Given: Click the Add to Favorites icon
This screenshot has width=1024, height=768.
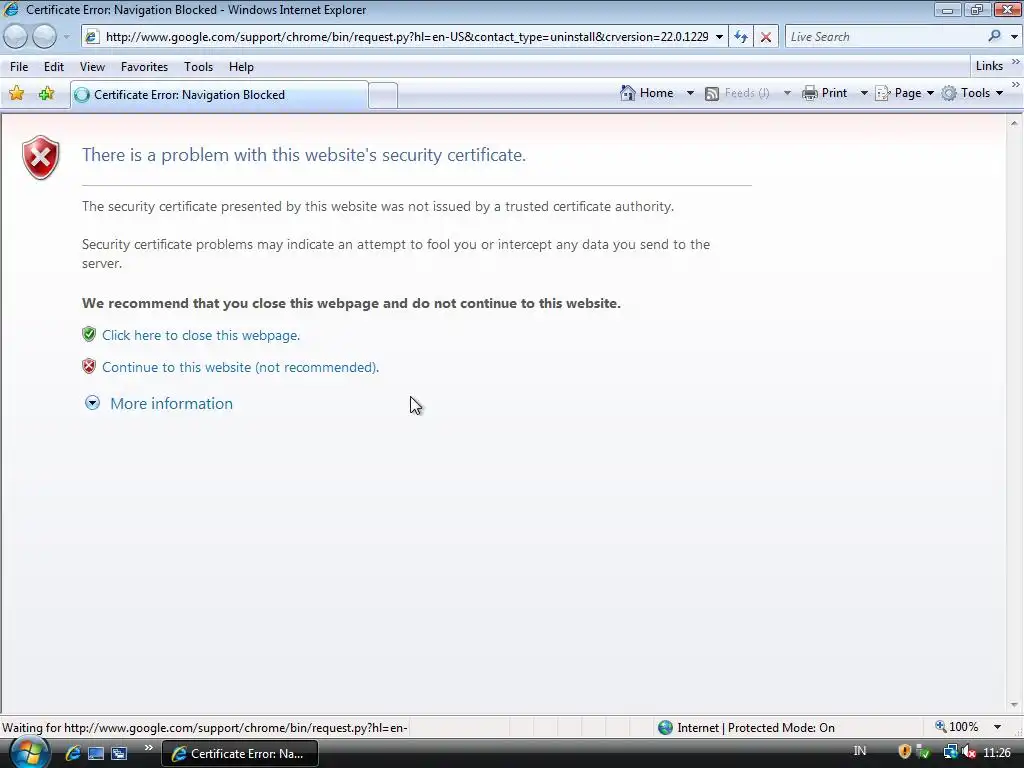Looking at the screenshot, I should coord(46,93).
